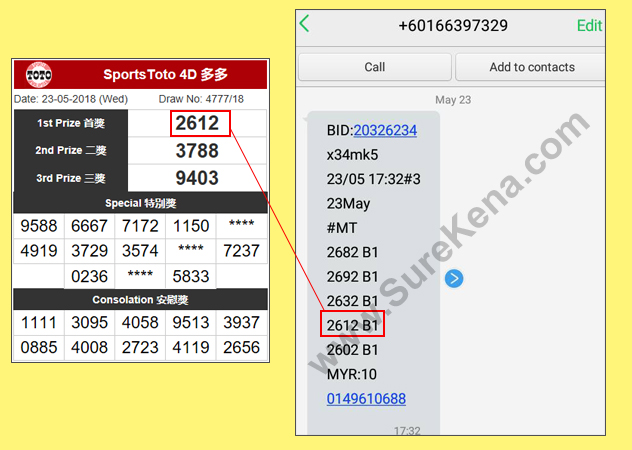Click message line 2692 B1
632x450 pixels.
[x=352, y=277]
